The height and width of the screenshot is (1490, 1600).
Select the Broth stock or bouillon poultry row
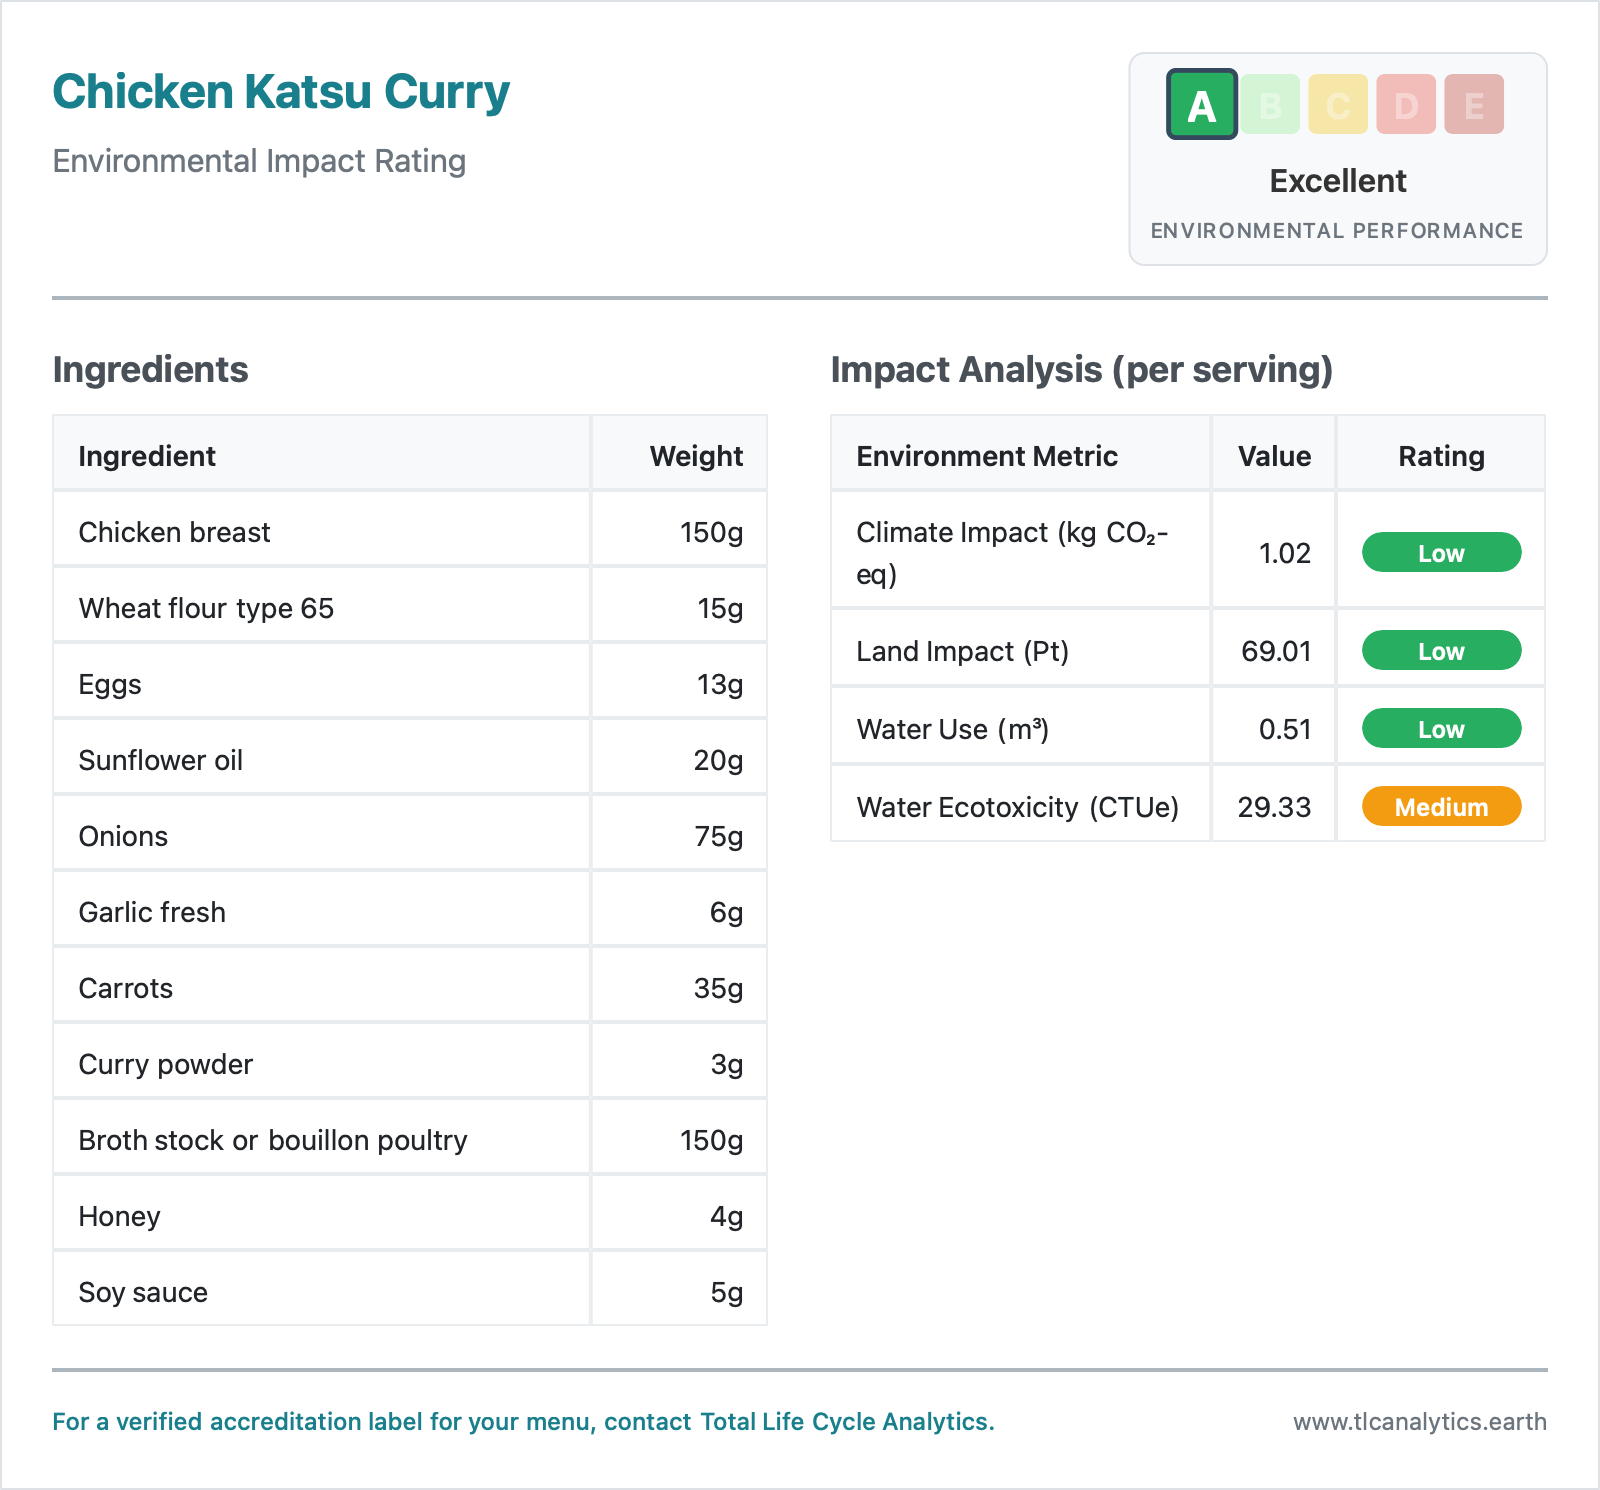pyautogui.click(x=273, y=1140)
